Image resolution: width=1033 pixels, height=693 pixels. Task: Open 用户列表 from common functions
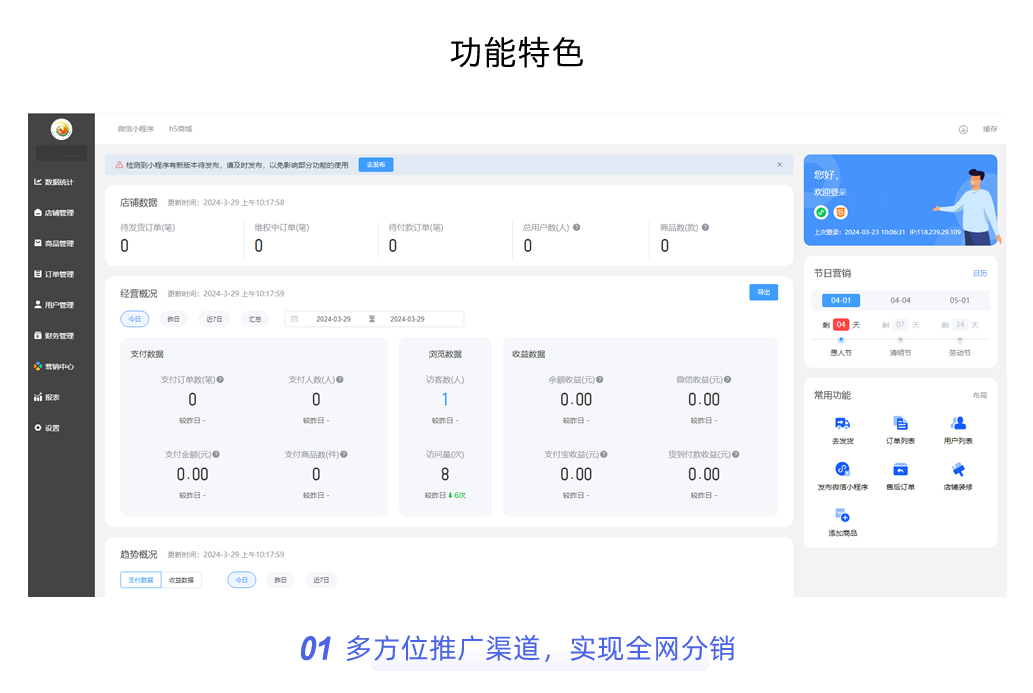click(958, 424)
